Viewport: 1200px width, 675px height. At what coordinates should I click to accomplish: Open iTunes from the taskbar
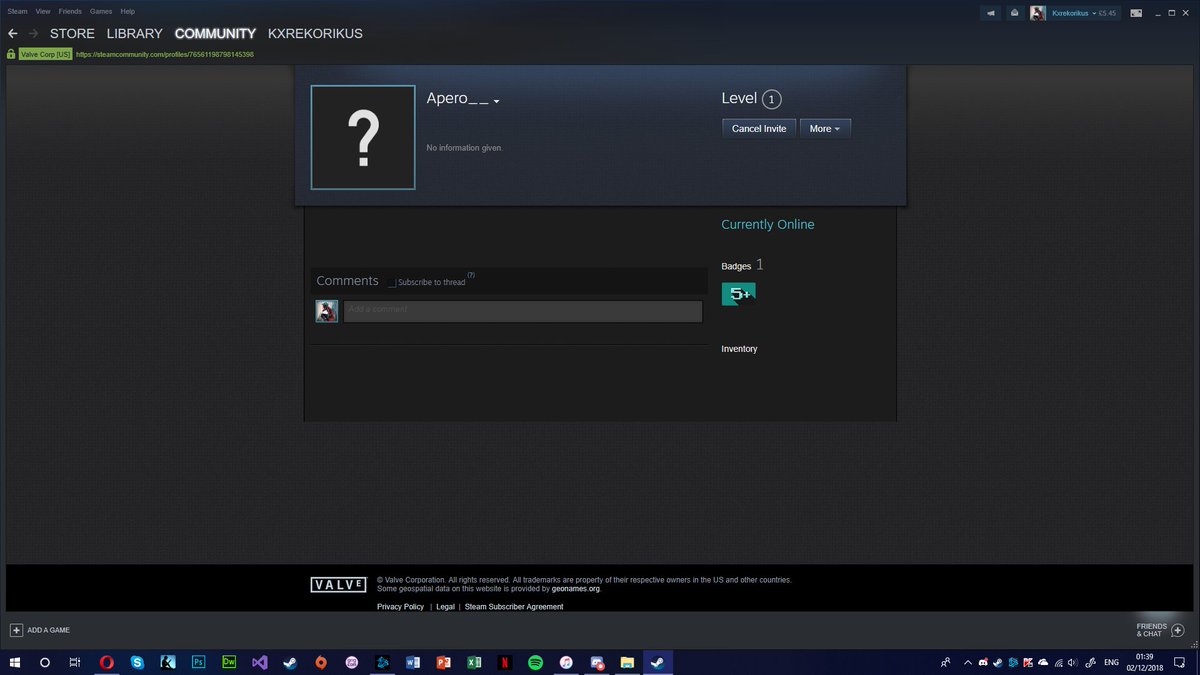[566, 662]
